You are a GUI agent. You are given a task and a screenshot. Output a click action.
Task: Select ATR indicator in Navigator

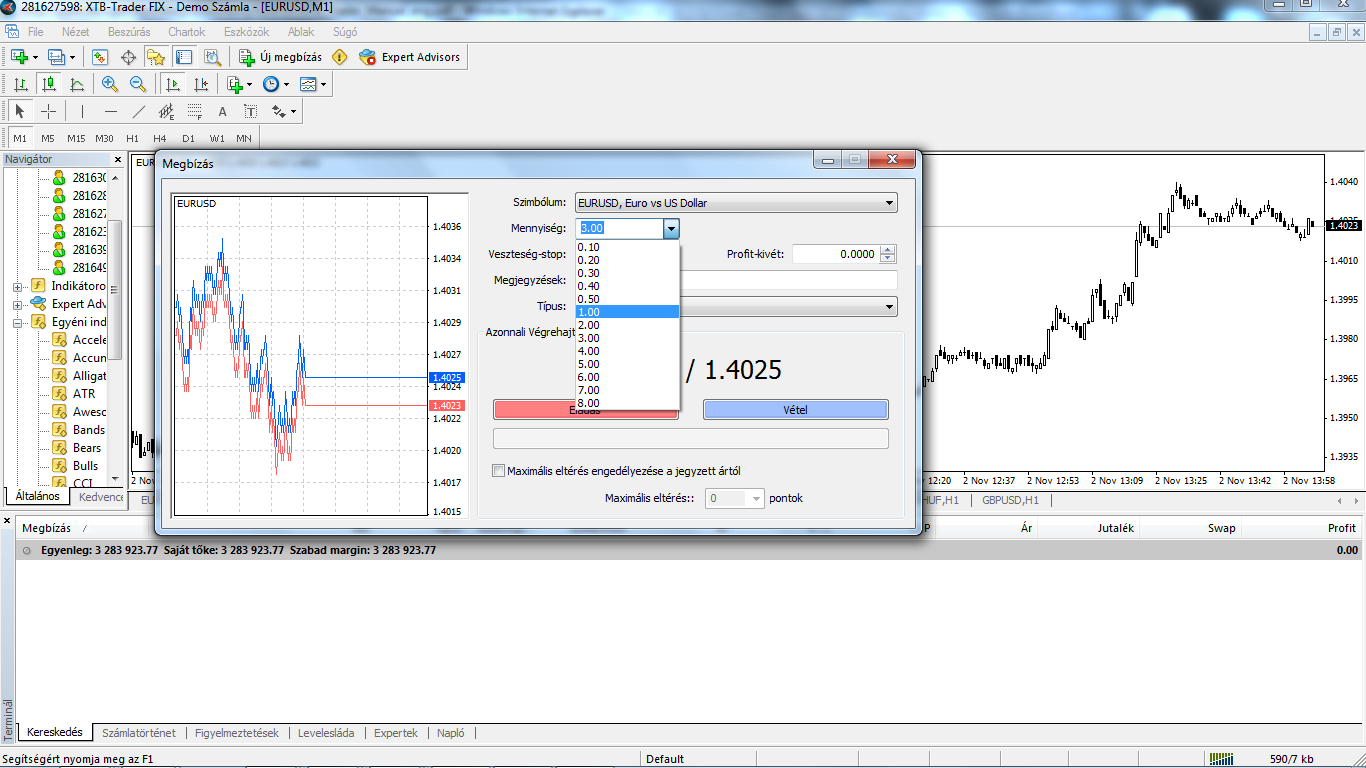tap(84, 394)
